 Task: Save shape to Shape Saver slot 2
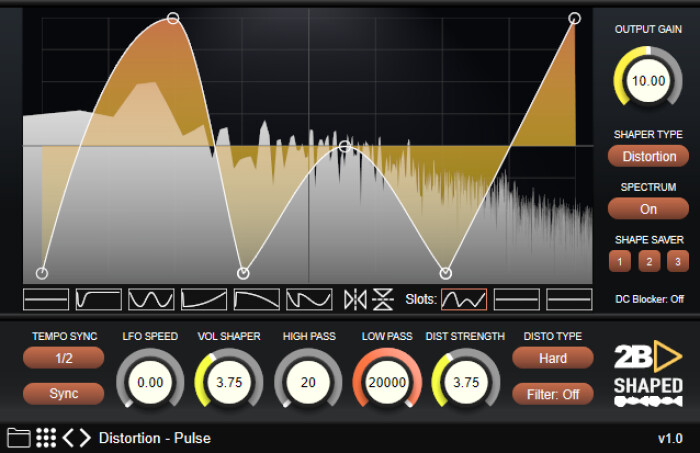(x=649, y=261)
